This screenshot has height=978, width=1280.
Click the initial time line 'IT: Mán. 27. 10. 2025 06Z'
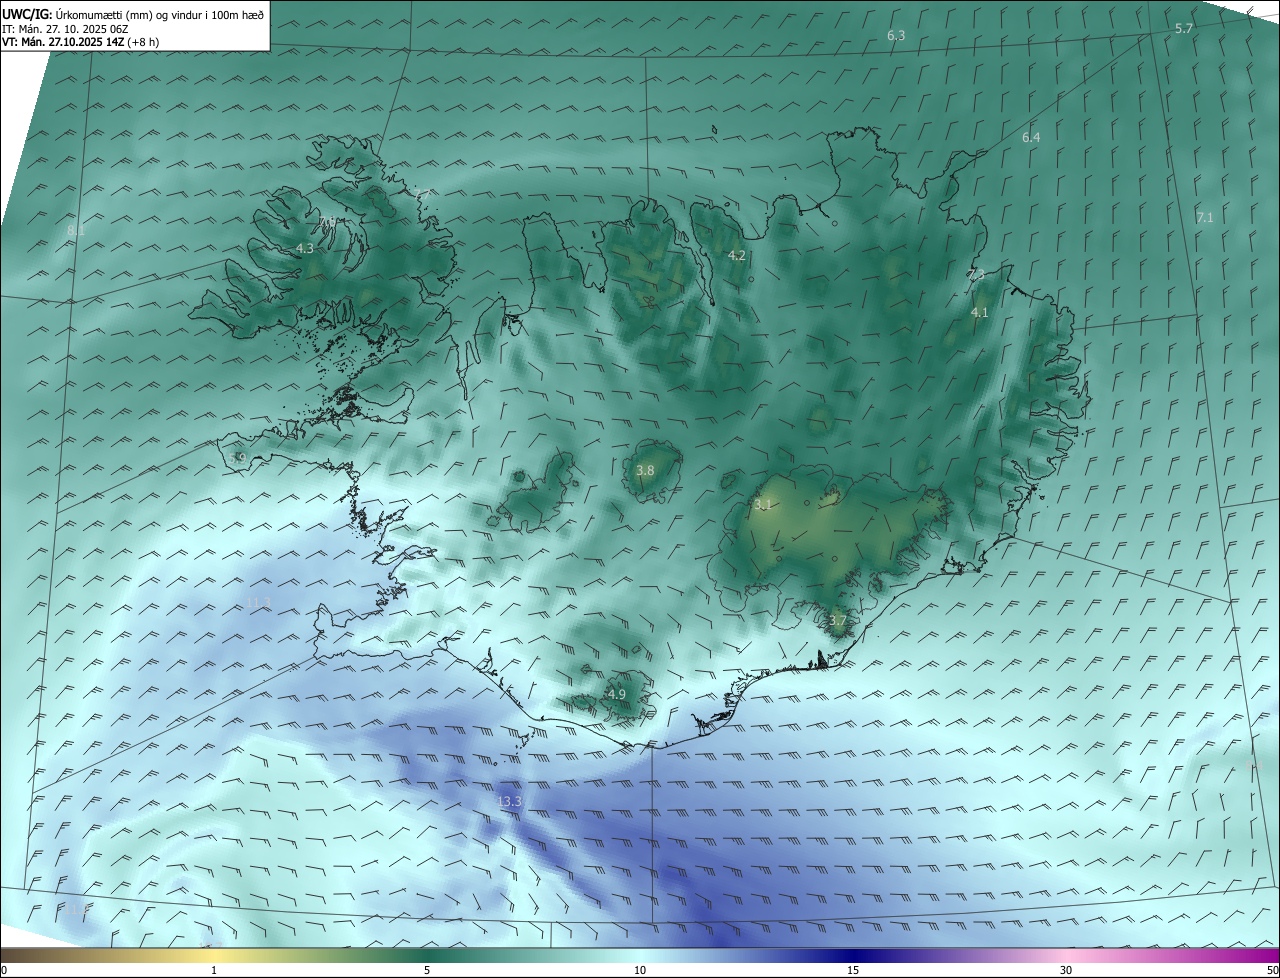point(66,28)
